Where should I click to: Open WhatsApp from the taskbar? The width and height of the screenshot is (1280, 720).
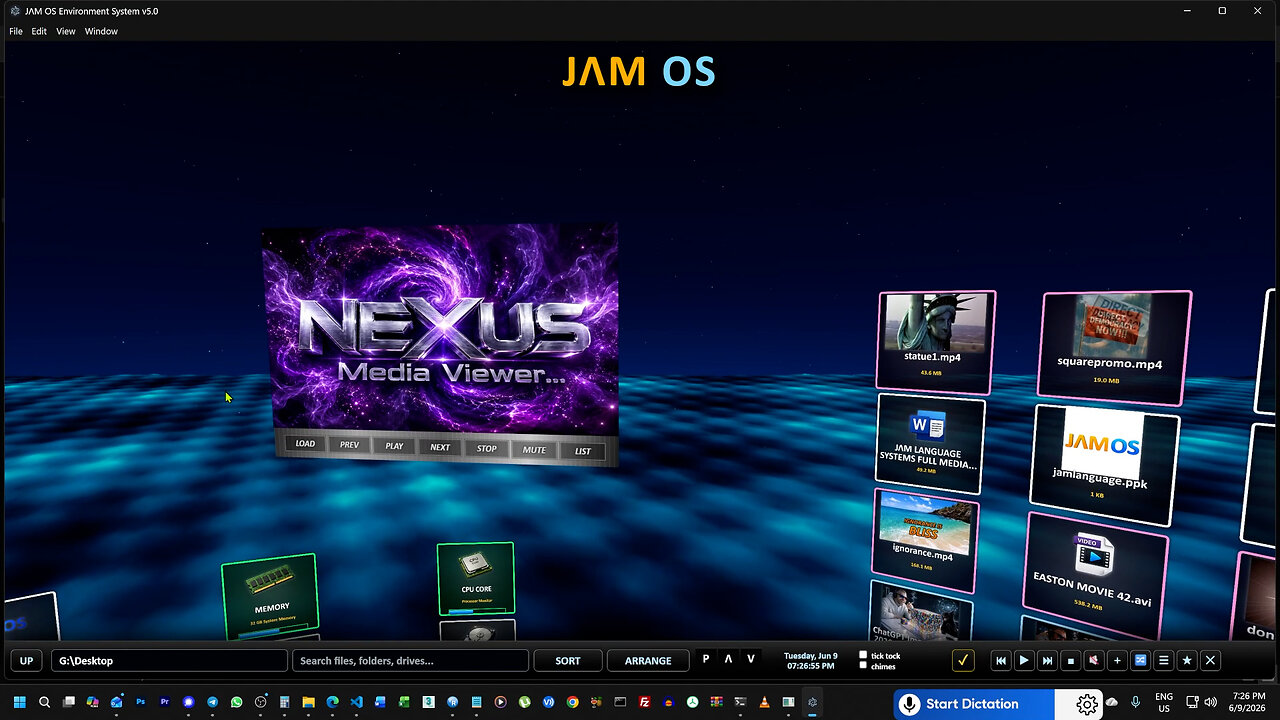[236, 703]
